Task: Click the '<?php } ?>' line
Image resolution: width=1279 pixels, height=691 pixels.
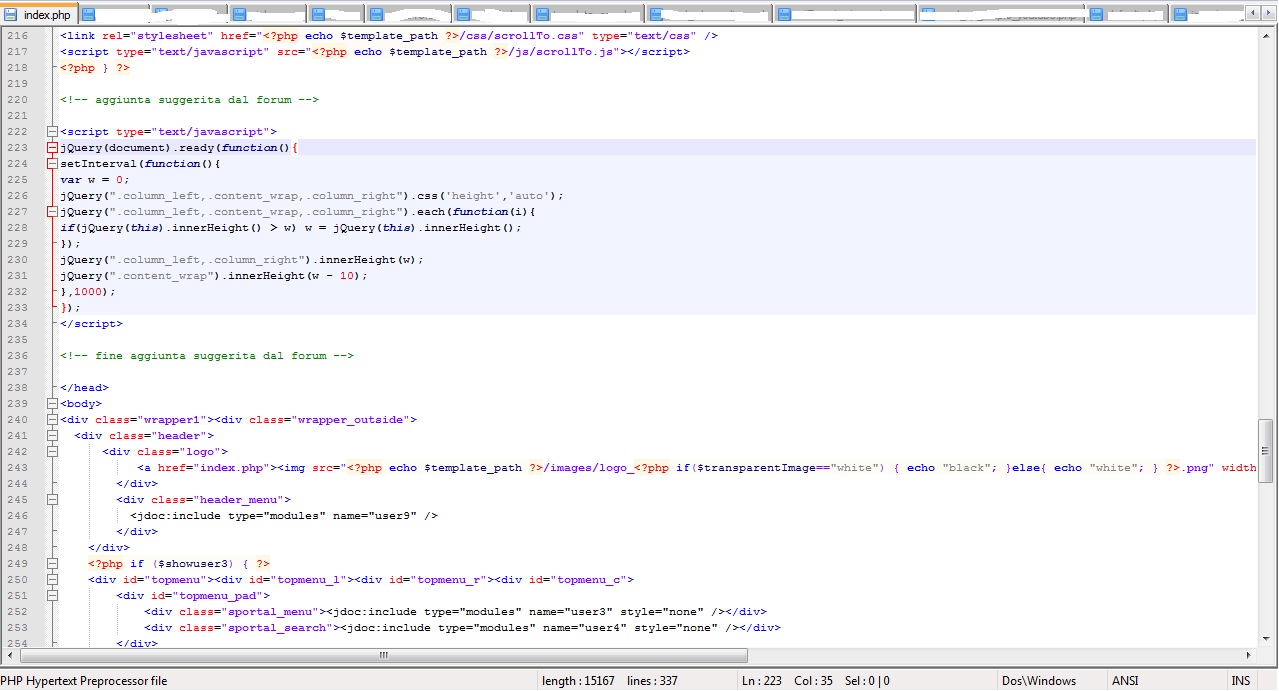Action: pos(95,67)
